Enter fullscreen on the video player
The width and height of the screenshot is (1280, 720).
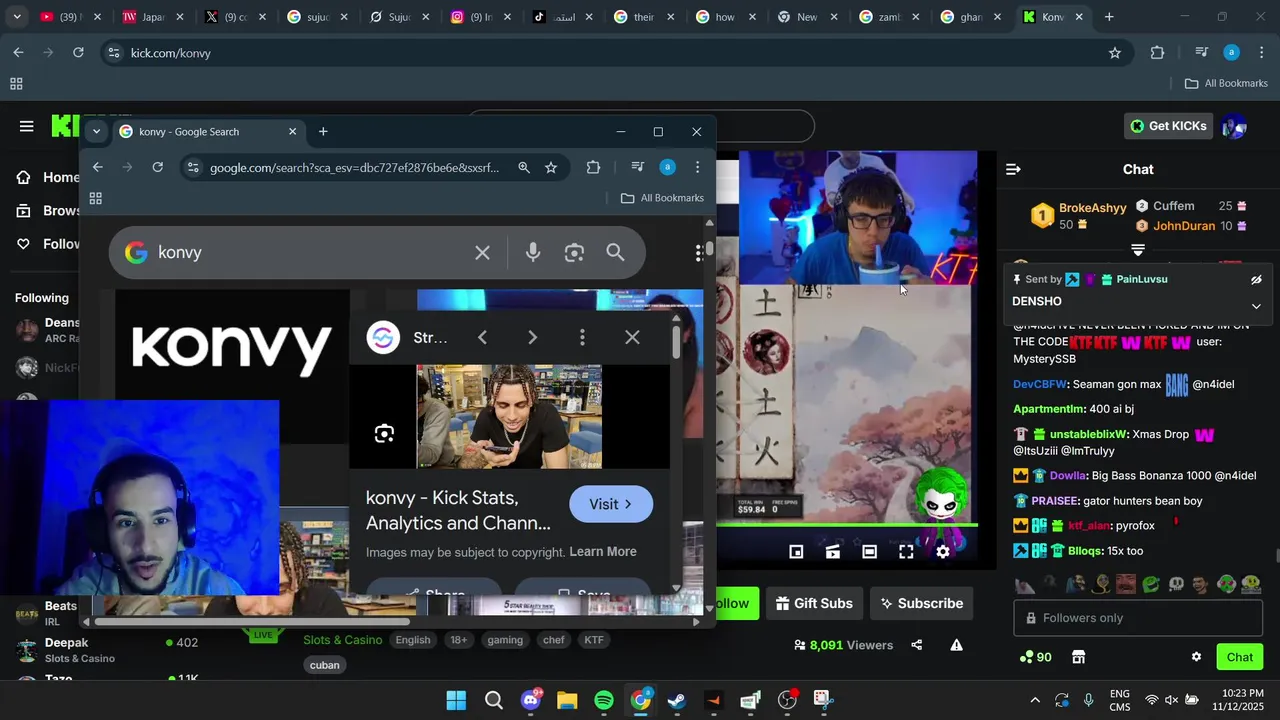coord(906,551)
